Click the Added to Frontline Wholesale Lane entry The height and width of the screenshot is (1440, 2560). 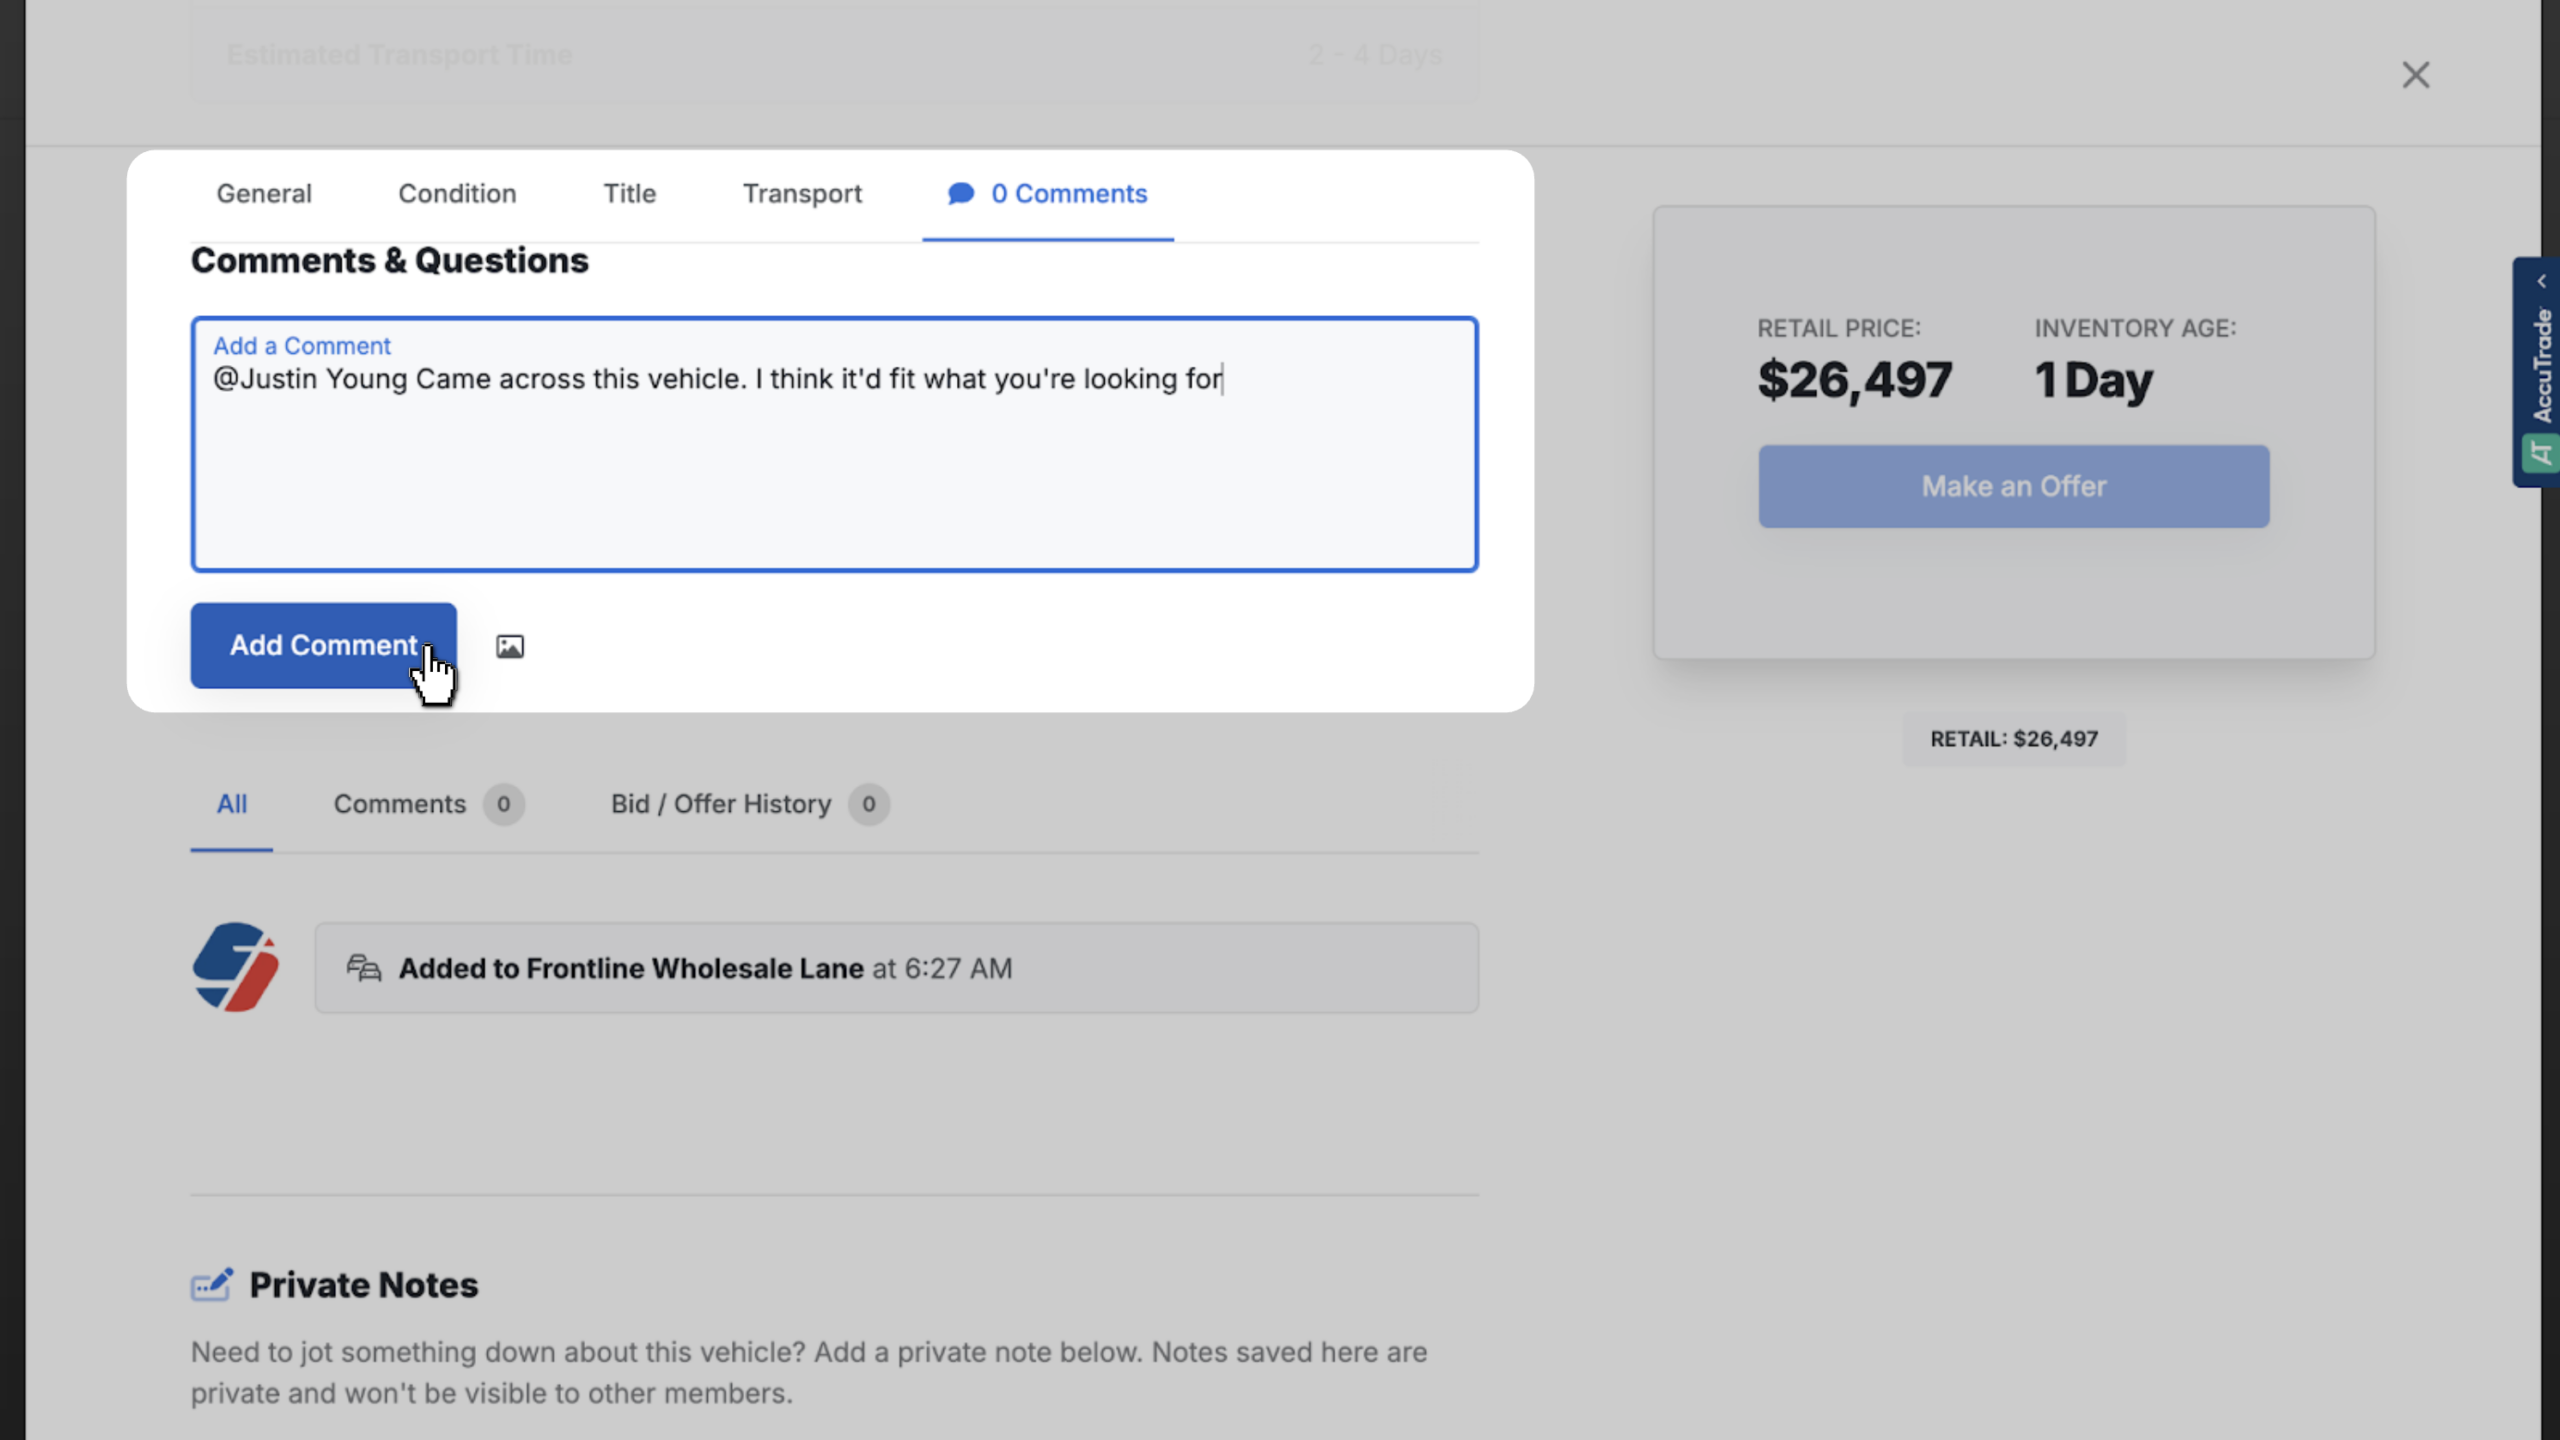[897, 968]
